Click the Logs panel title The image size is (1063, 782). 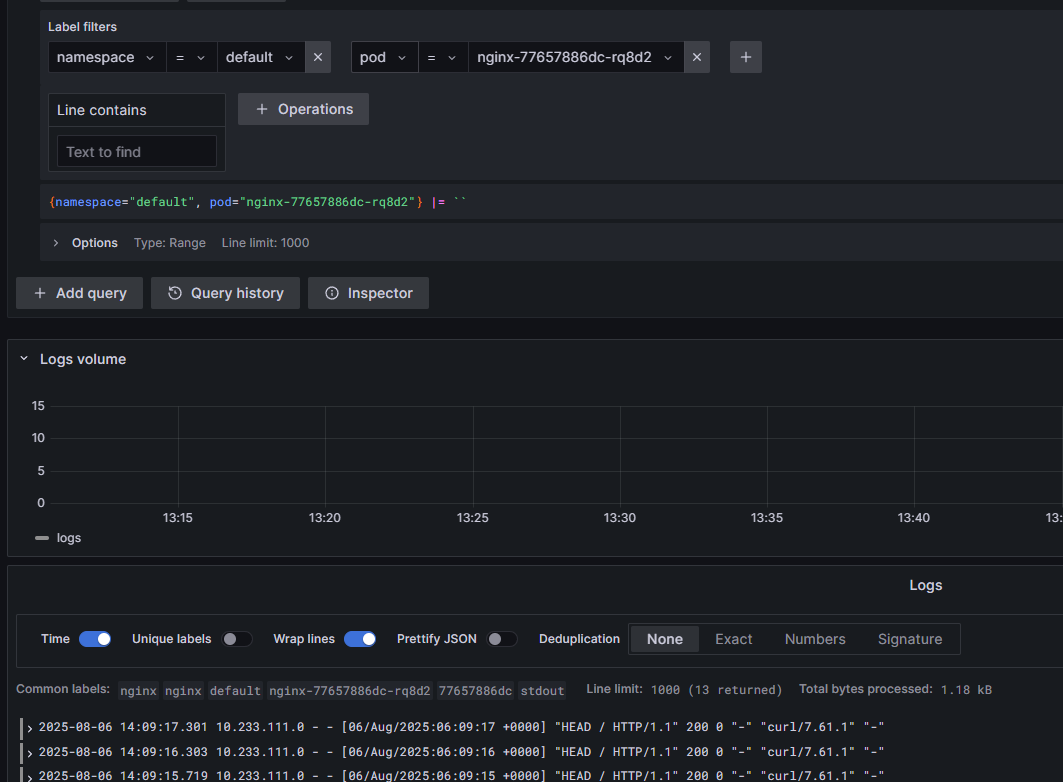[x=925, y=585]
